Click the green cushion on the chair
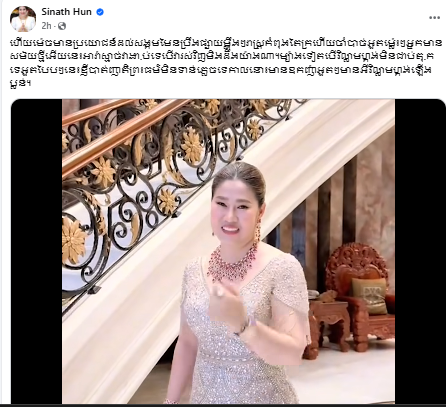The image size is (446, 407). [x=369, y=295]
